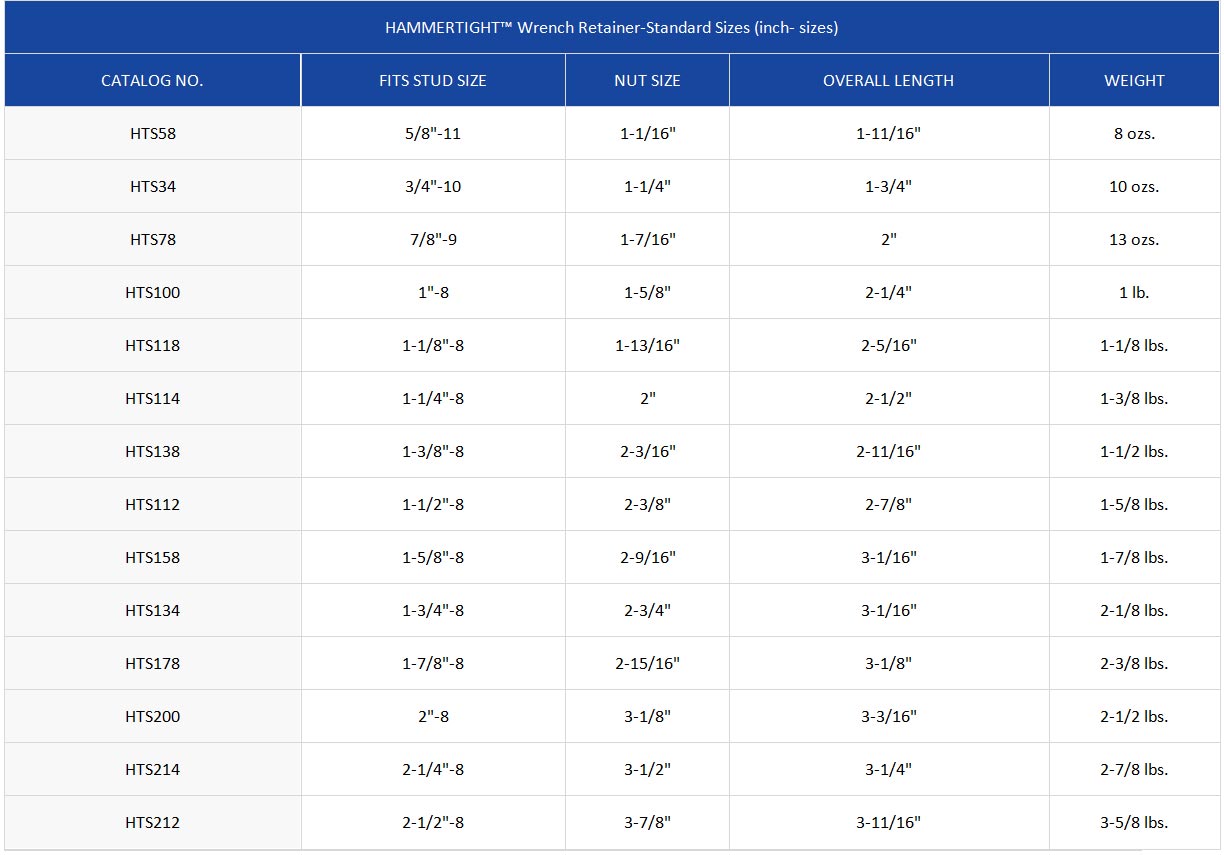Click overall length 2-7/8"
Screen dimensions: 1224x855
coord(889,505)
